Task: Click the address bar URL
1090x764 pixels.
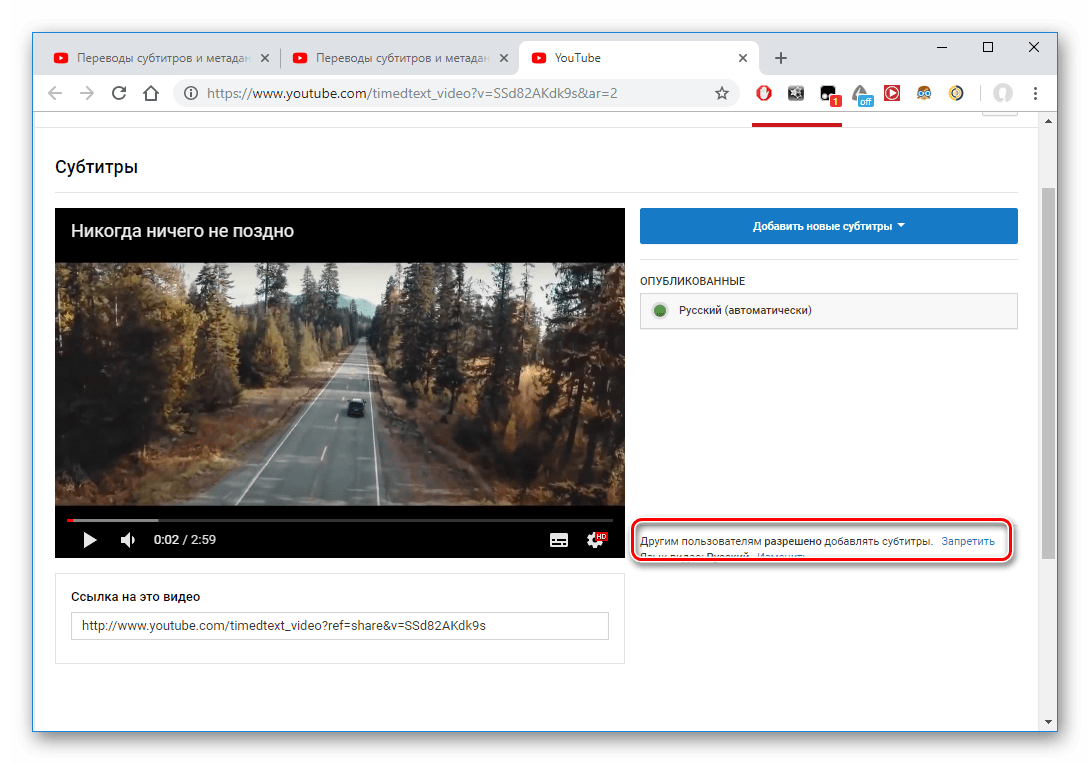Action: pyautogui.click(x=412, y=93)
